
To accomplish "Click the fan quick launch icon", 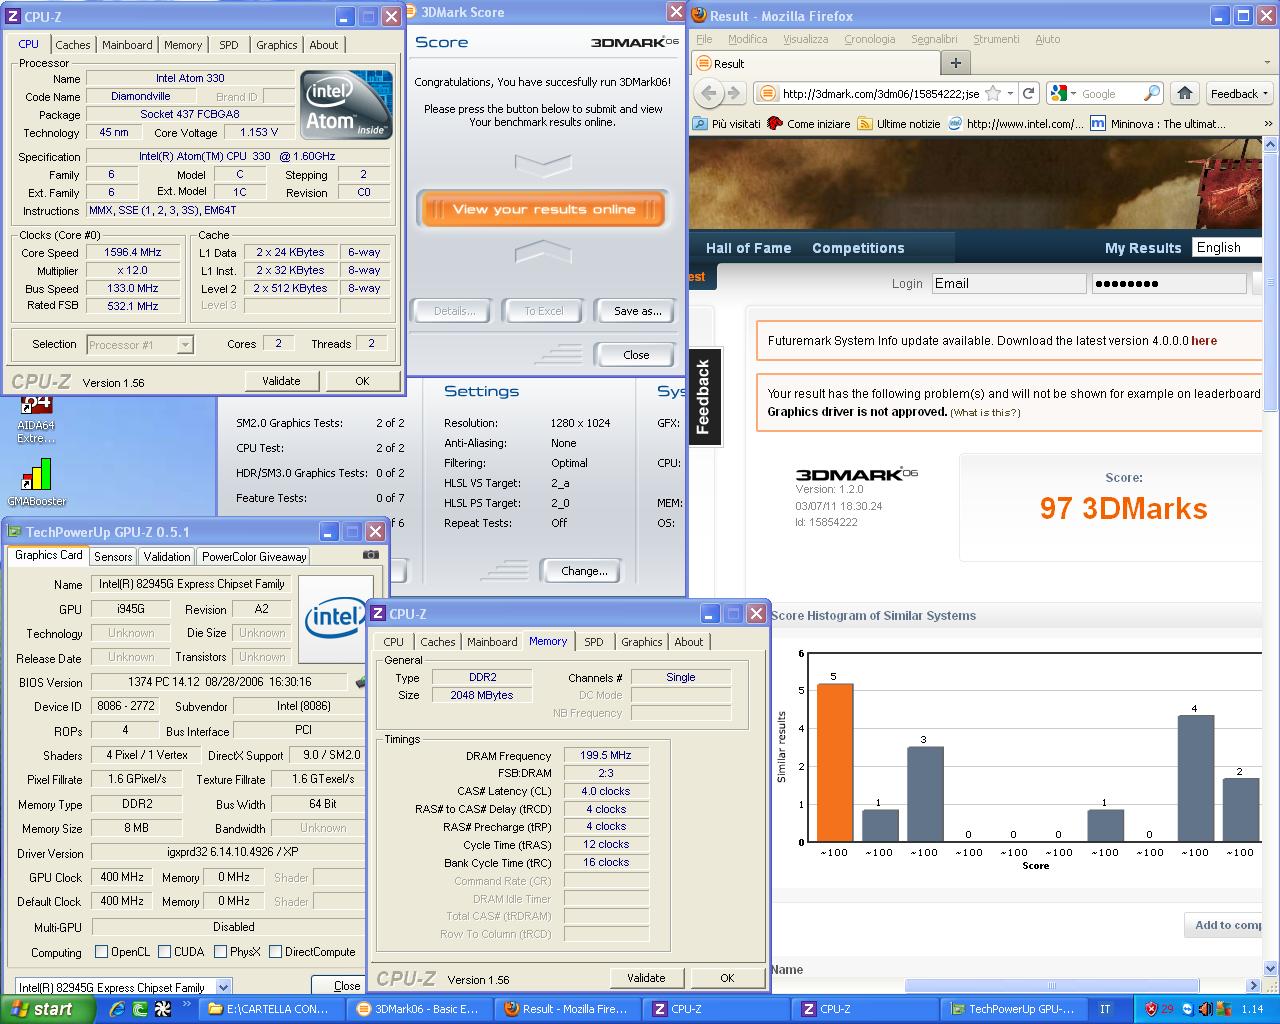I will point(162,1009).
